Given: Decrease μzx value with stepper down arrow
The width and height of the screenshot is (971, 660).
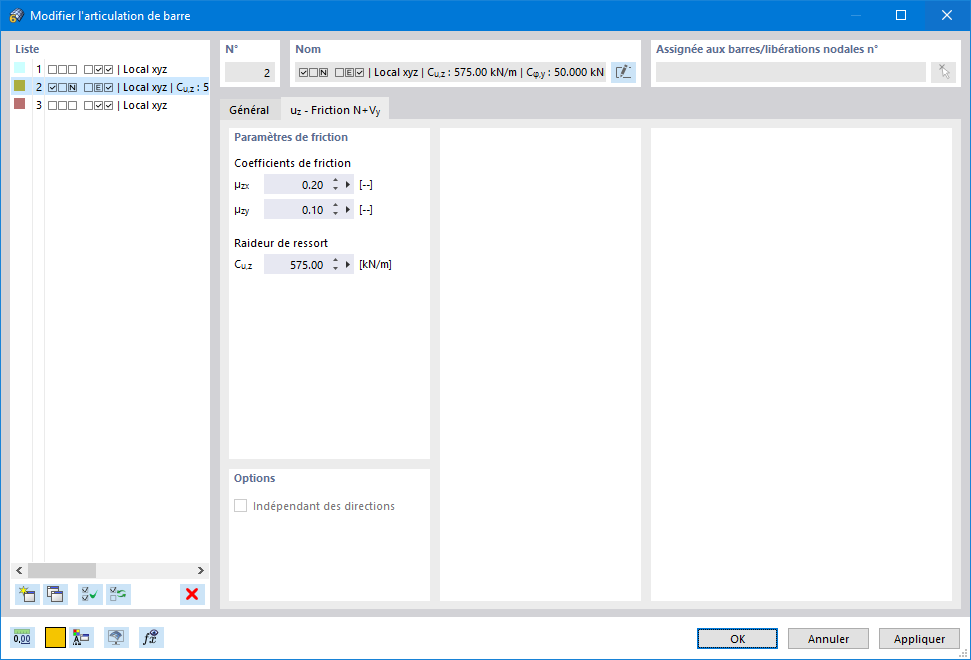Looking at the screenshot, I should pyautogui.click(x=335, y=189).
